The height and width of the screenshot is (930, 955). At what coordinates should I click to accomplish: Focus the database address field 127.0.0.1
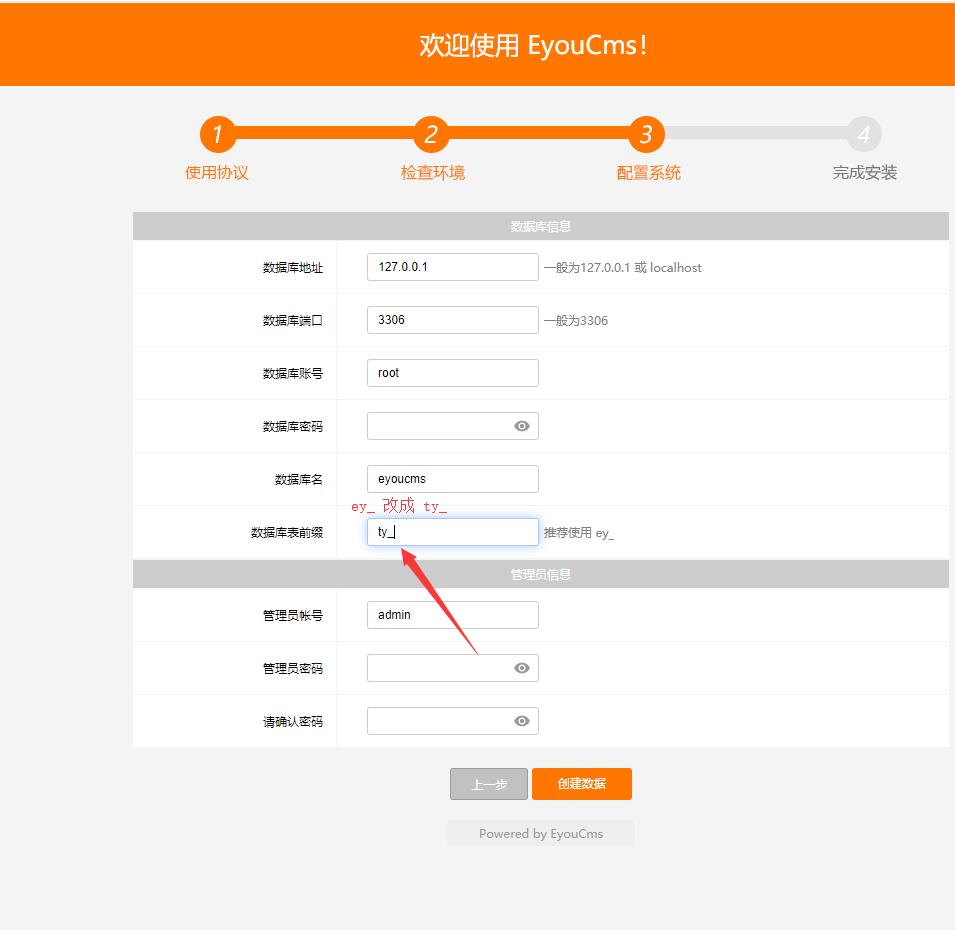[x=453, y=267]
